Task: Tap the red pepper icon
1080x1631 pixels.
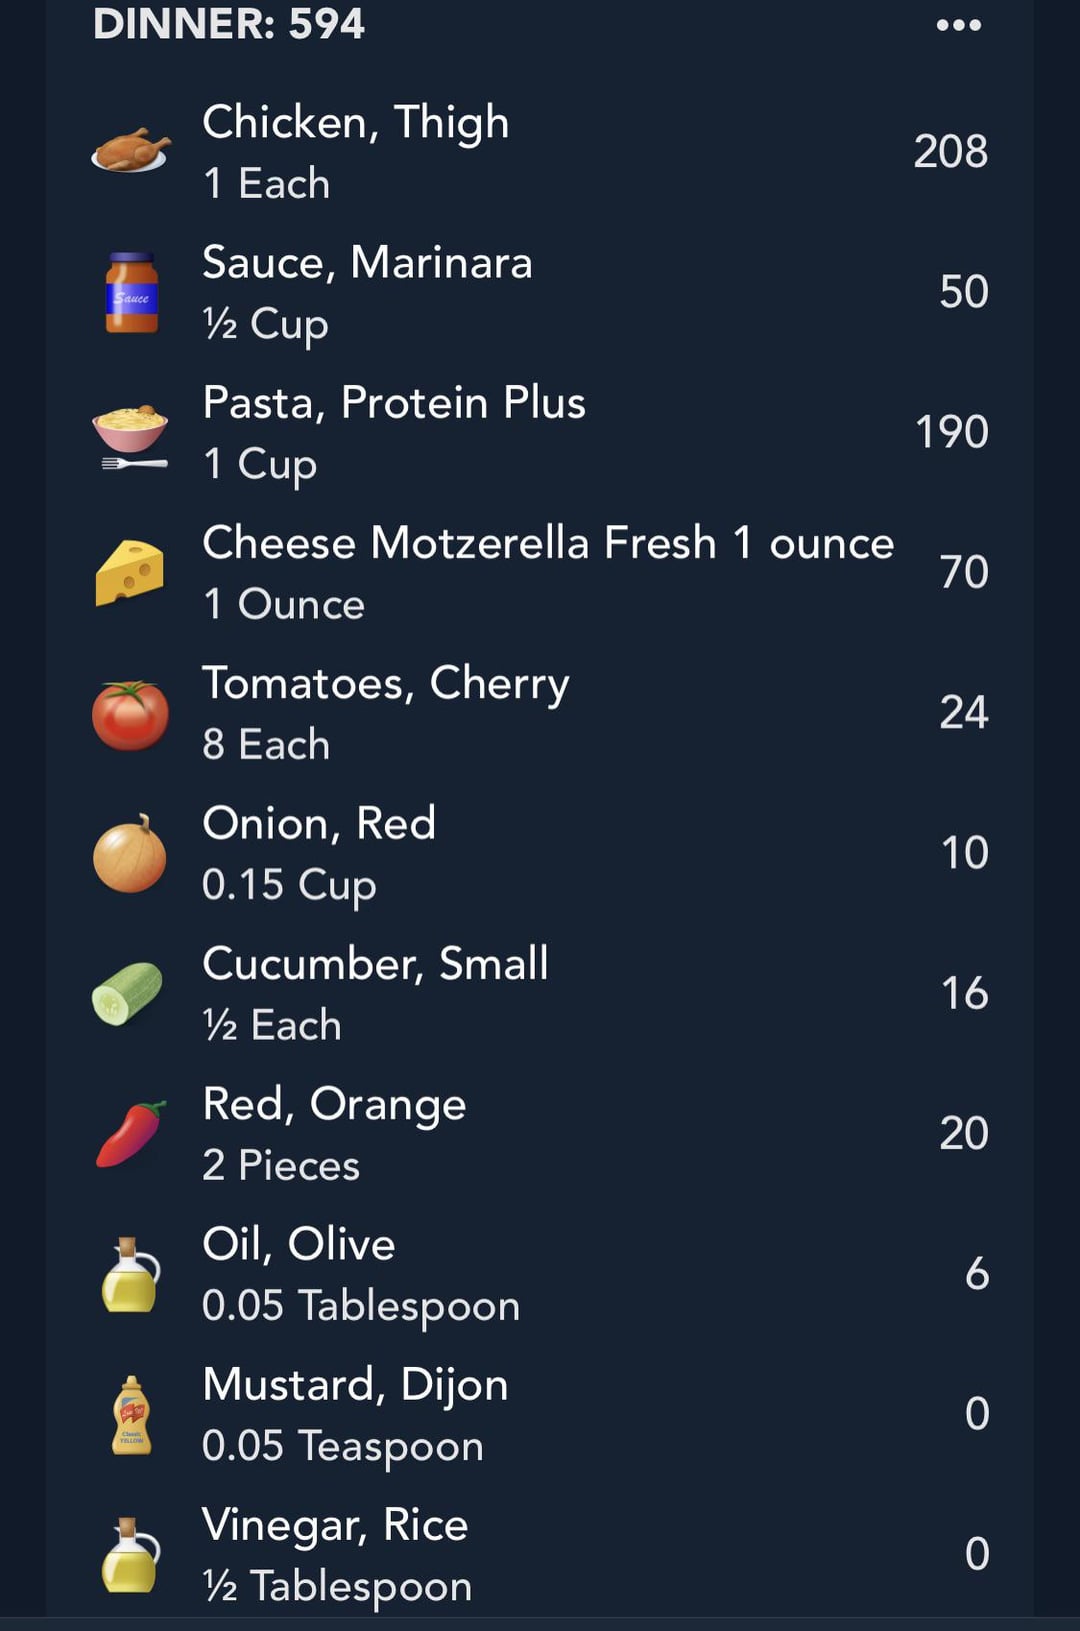Action: [130, 1134]
